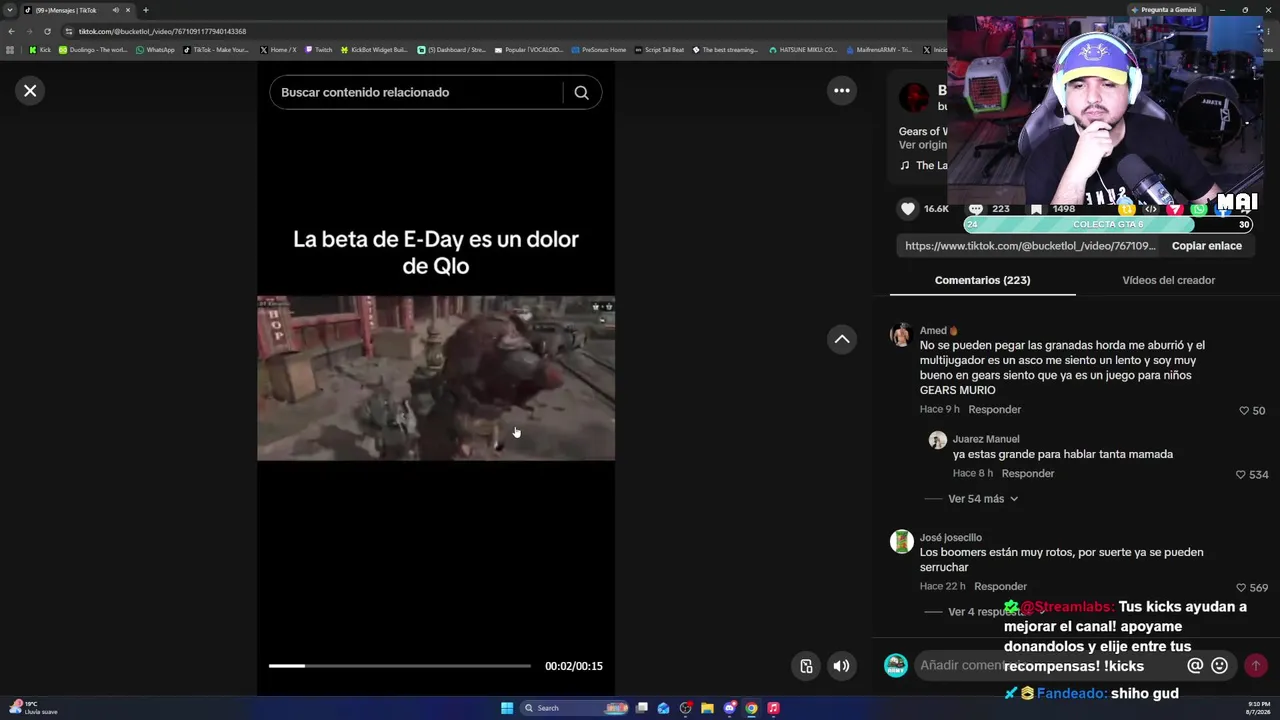
Task: Focus 'Buscar contenido relacionado' search field
Action: click(416, 92)
